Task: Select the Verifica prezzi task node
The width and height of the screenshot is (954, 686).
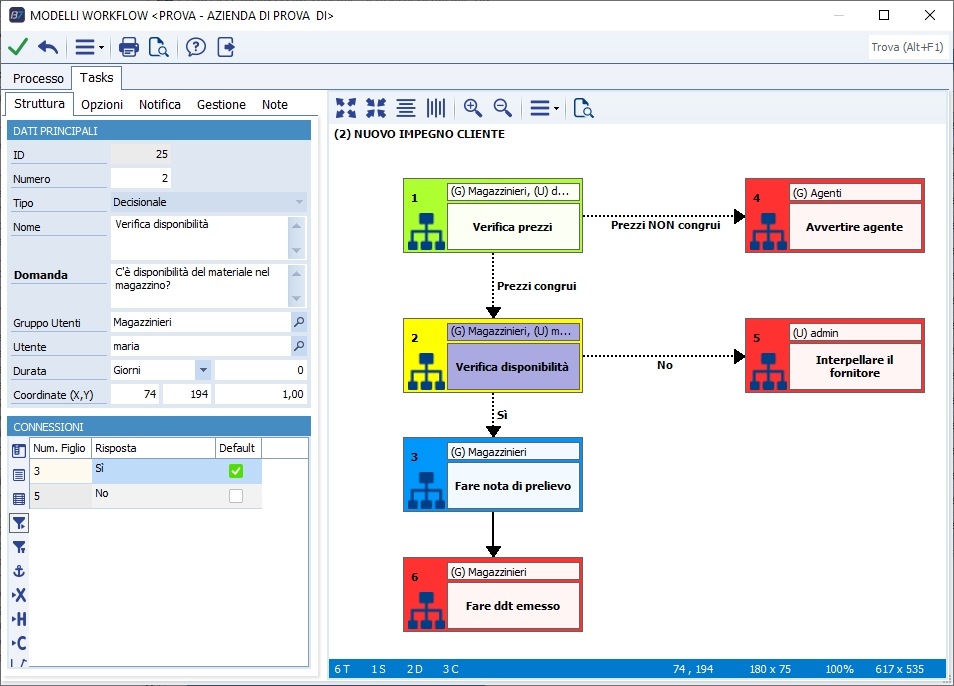Action: click(x=493, y=215)
